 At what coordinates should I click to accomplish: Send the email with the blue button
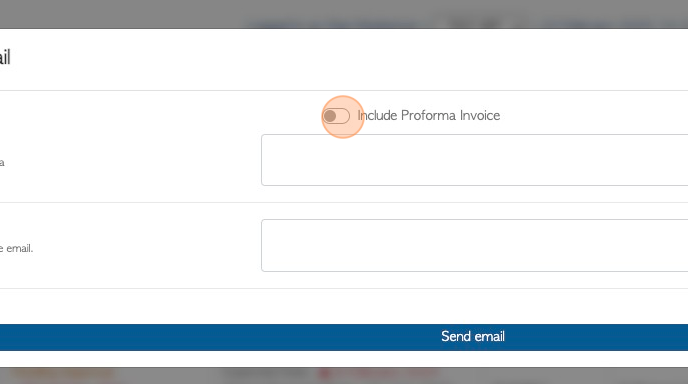pos(344,337)
